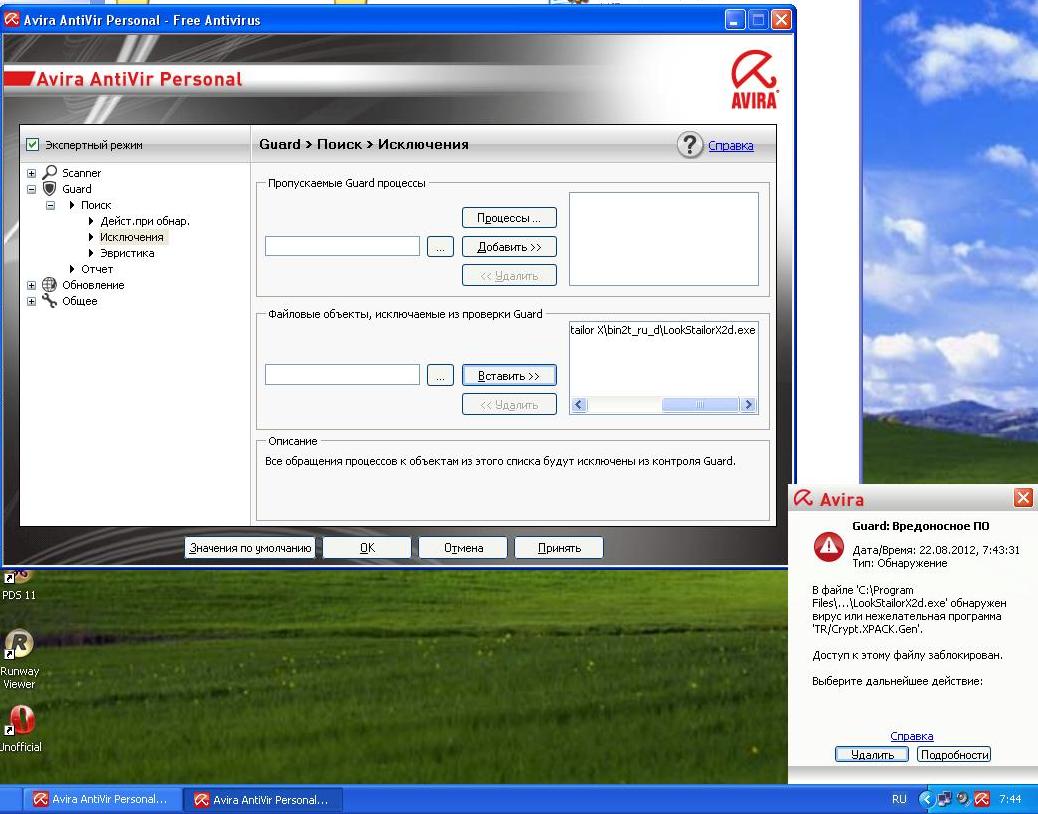
Task: Click the Отмена button
Action: click(x=463, y=548)
